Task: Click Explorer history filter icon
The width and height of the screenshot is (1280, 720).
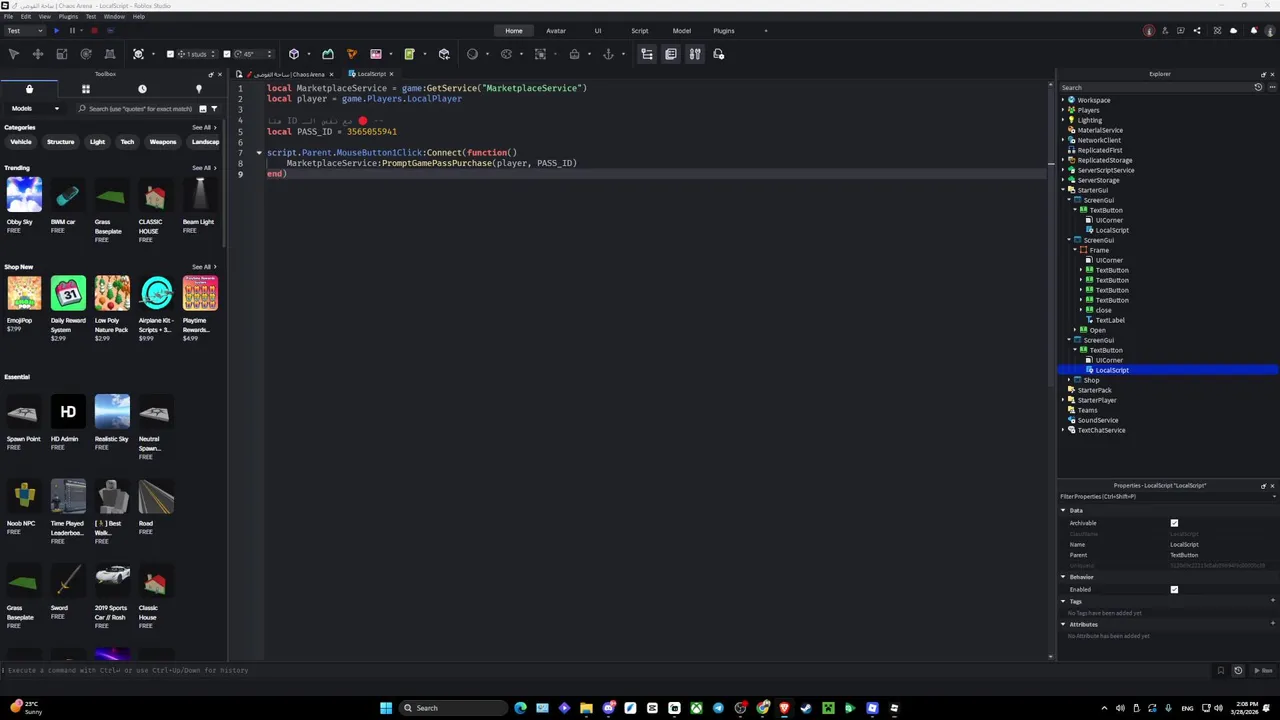Action: coord(1258,87)
